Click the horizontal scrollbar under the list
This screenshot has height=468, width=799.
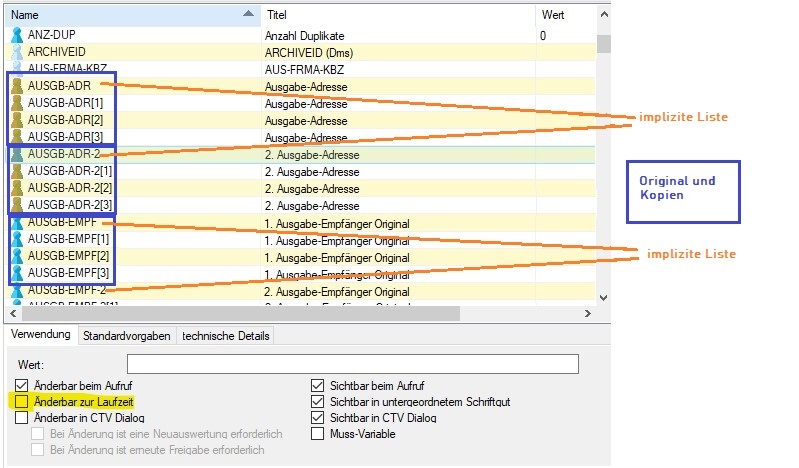tap(230, 313)
